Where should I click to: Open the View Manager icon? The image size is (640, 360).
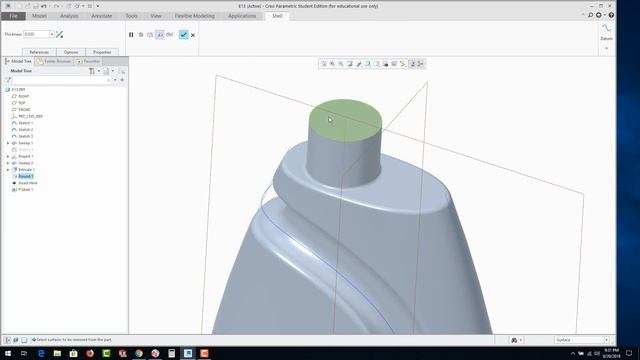(x=385, y=64)
